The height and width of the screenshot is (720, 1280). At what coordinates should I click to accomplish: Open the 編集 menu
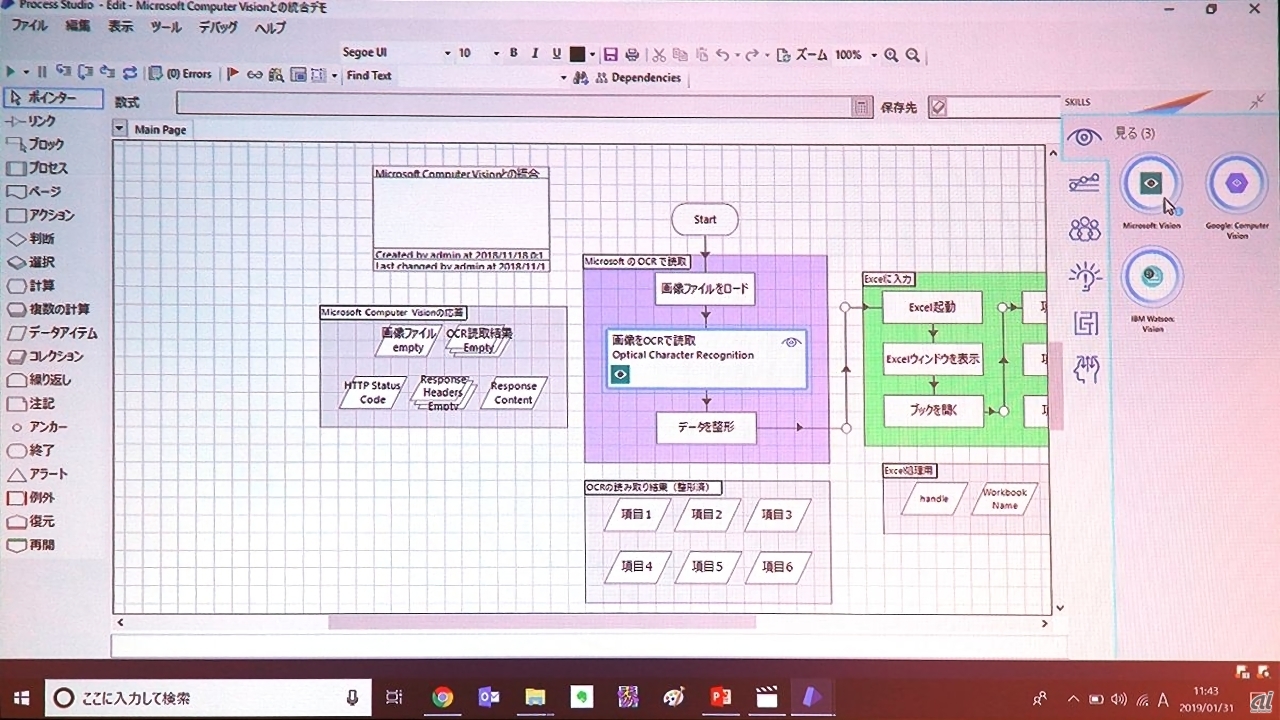pyautogui.click(x=77, y=27)
